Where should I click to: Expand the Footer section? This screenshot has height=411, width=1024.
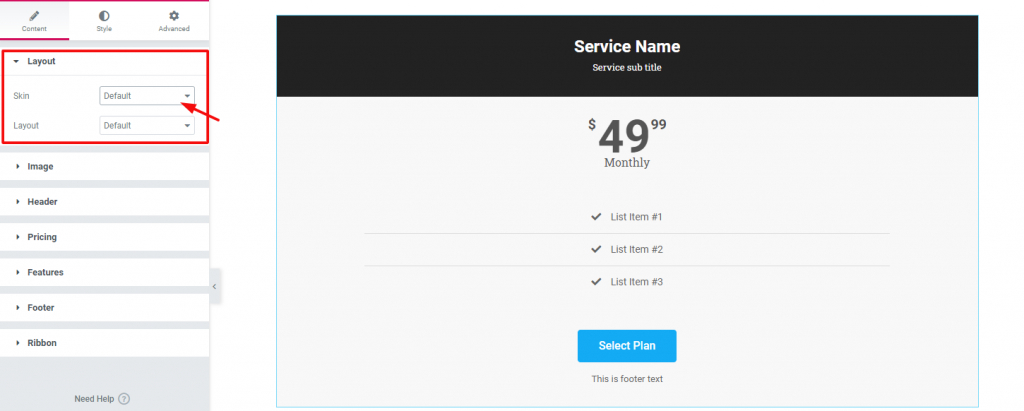coord(41,307)
